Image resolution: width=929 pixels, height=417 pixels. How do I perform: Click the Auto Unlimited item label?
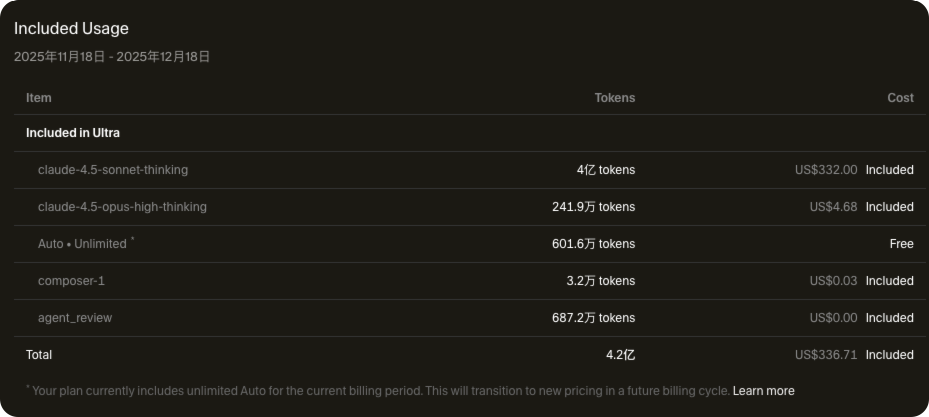[x=84, y=244]
